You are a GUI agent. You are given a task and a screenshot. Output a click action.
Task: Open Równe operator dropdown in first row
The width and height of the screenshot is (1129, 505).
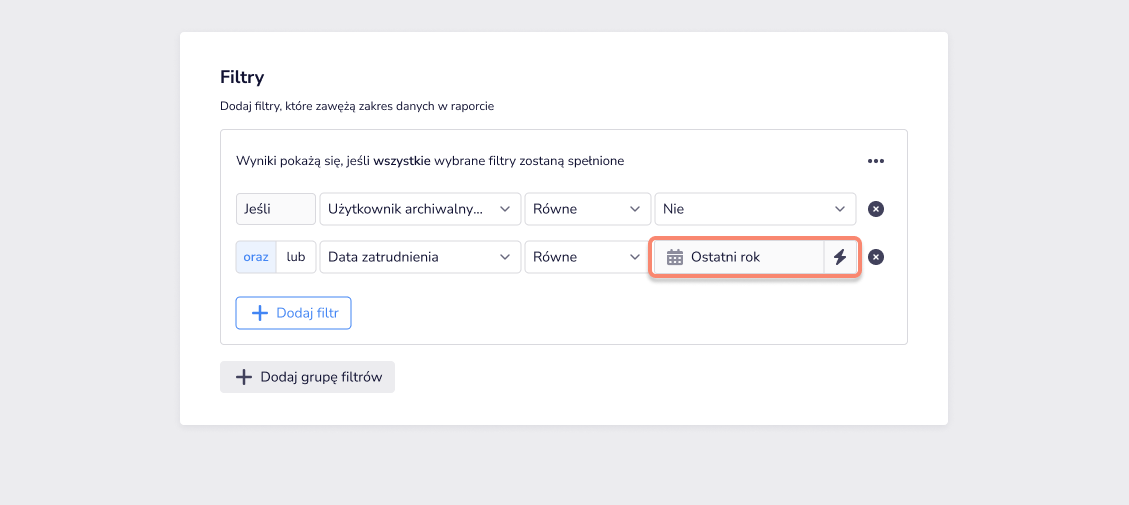588,209
